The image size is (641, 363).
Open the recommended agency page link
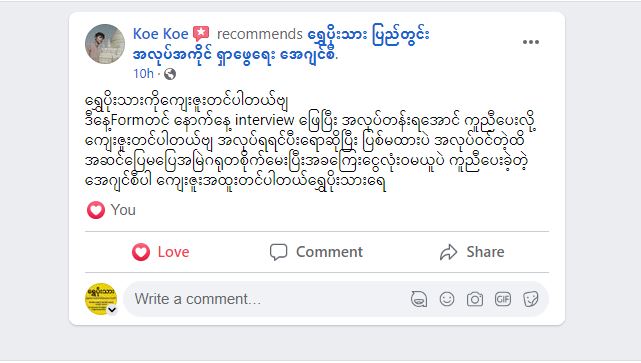(281, 44)
